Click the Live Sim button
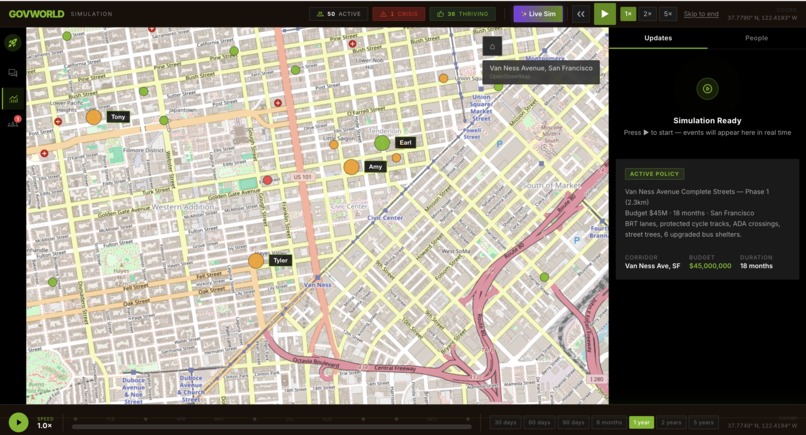 coord(538,14)
